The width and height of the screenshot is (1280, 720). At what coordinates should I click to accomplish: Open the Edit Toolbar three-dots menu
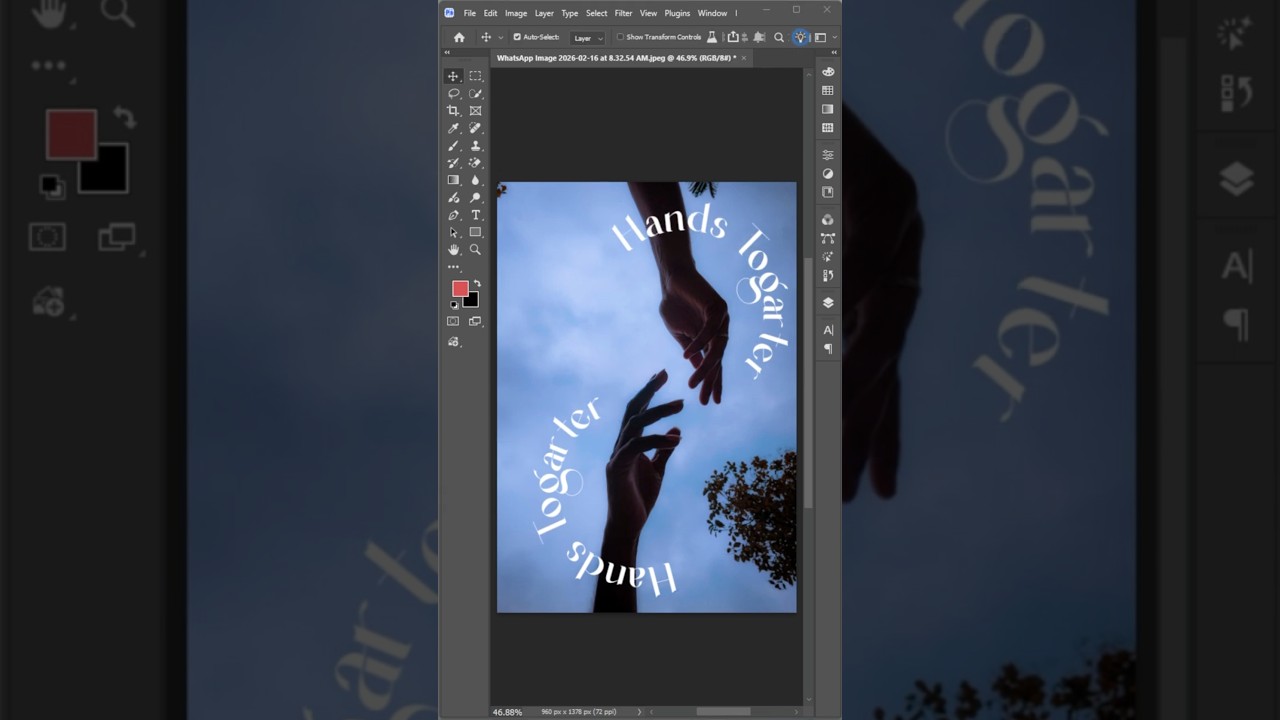tap(453, 267)
